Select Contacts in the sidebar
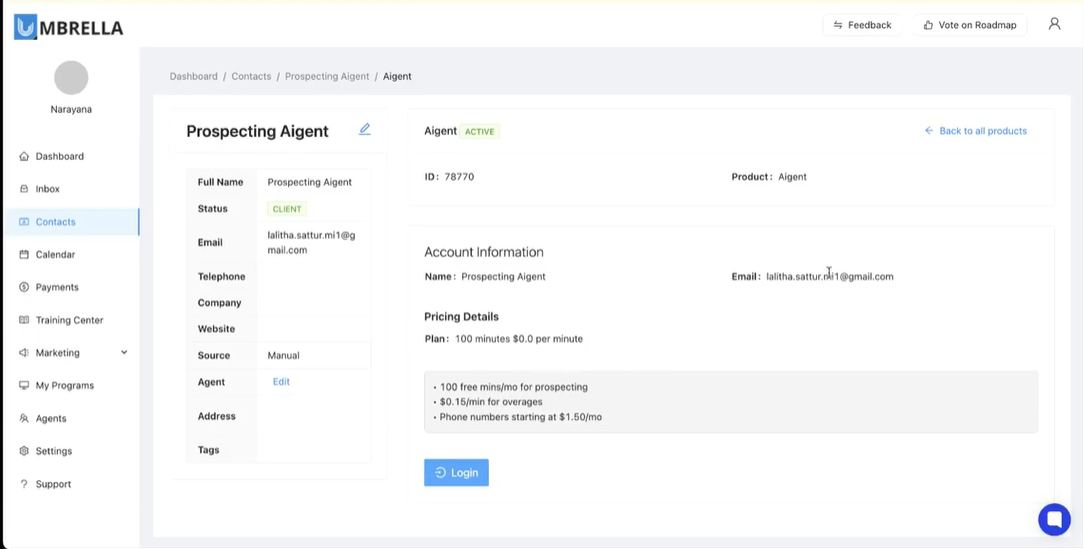The image size is (1084, 549). (x=55, y=222)
